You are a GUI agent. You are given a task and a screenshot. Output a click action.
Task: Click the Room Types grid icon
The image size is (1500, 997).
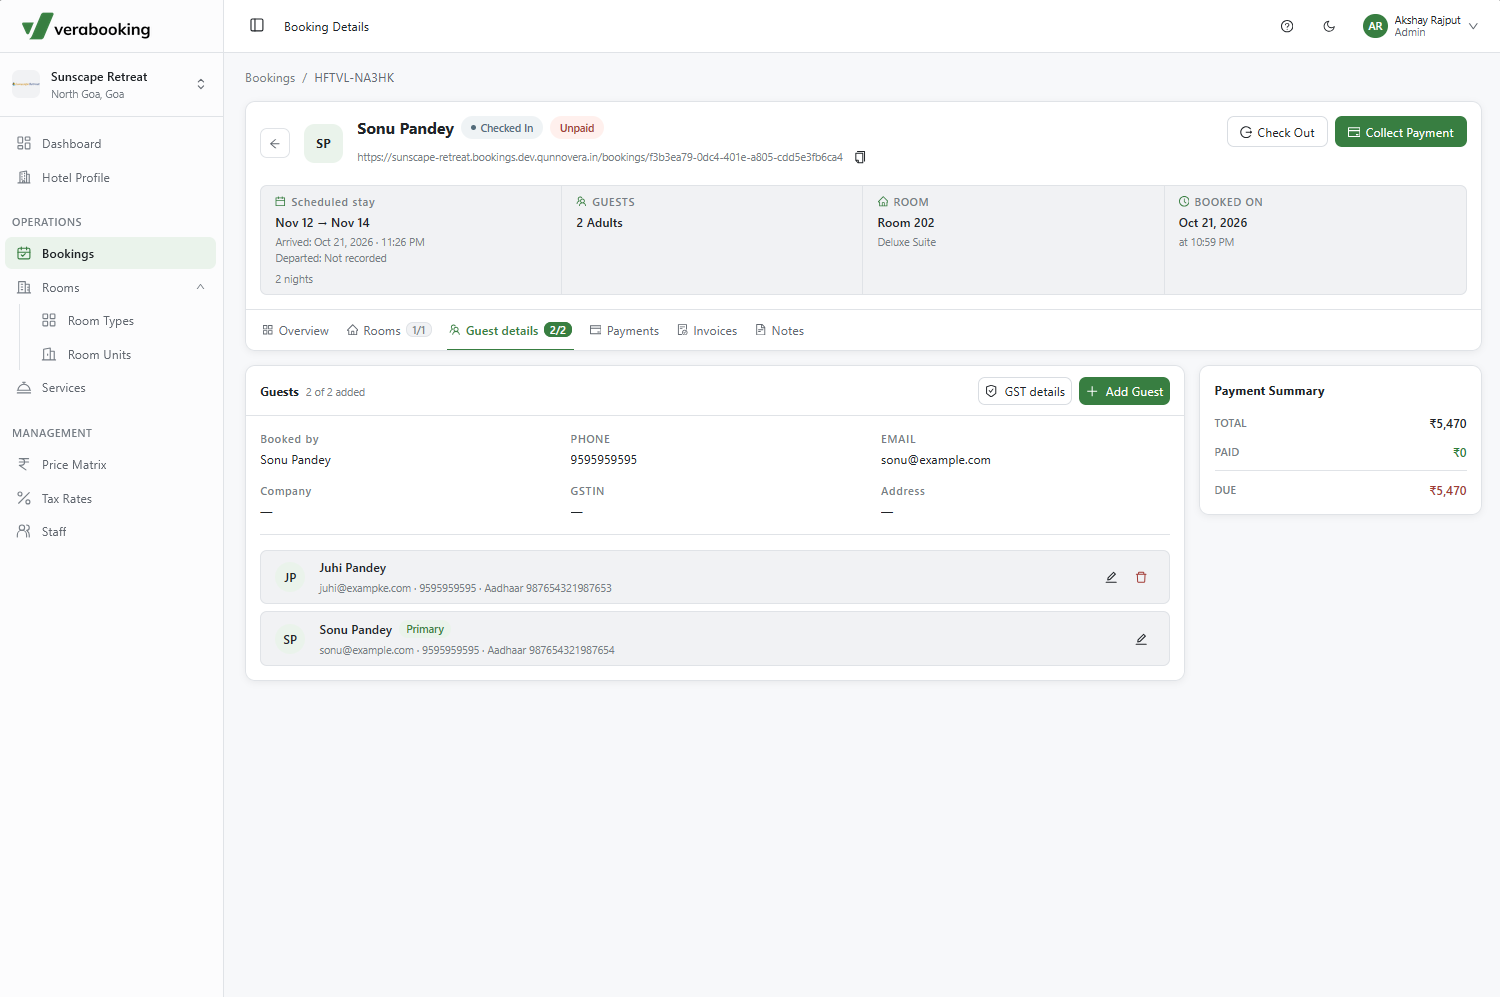[49, 320]
